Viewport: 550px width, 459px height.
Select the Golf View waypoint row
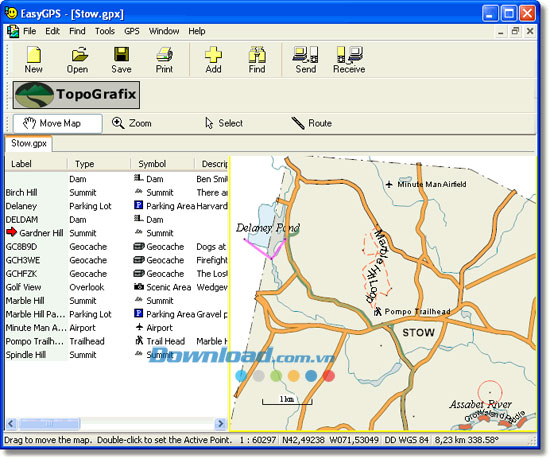pos(117,287)
